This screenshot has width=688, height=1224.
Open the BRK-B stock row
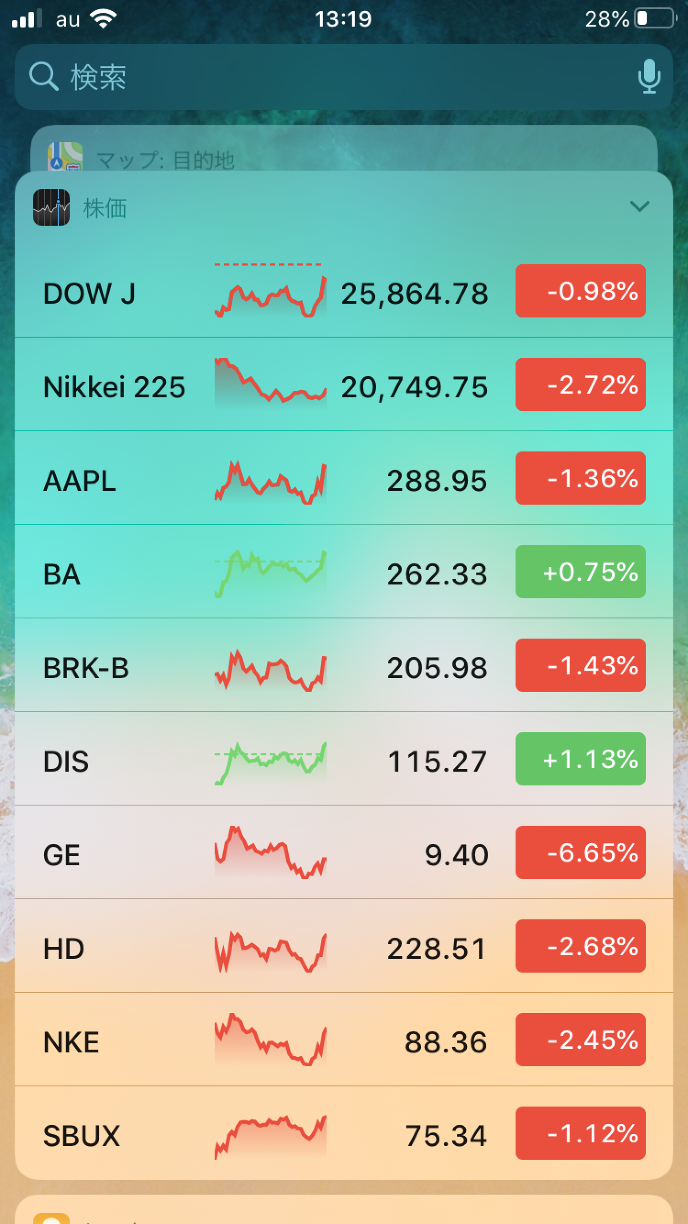click(343, 666)
